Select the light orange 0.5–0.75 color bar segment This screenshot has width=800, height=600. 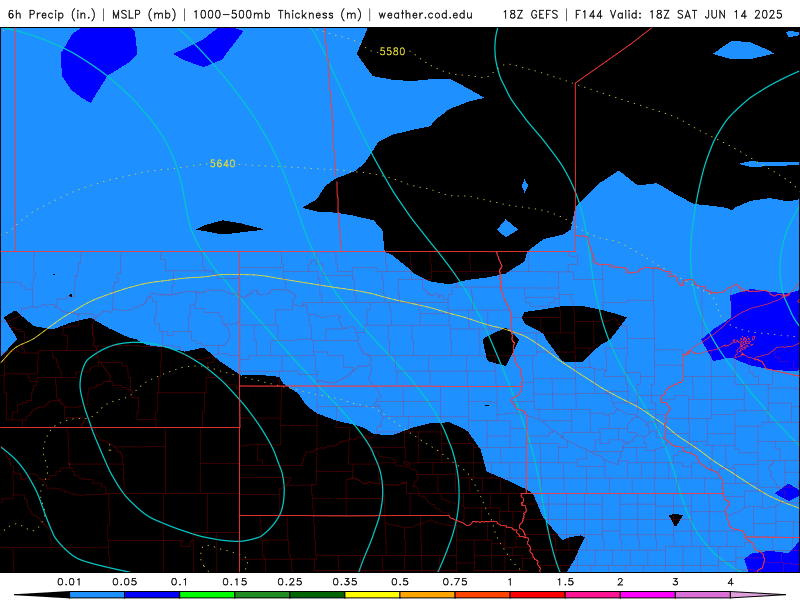[x=428, y=595]
